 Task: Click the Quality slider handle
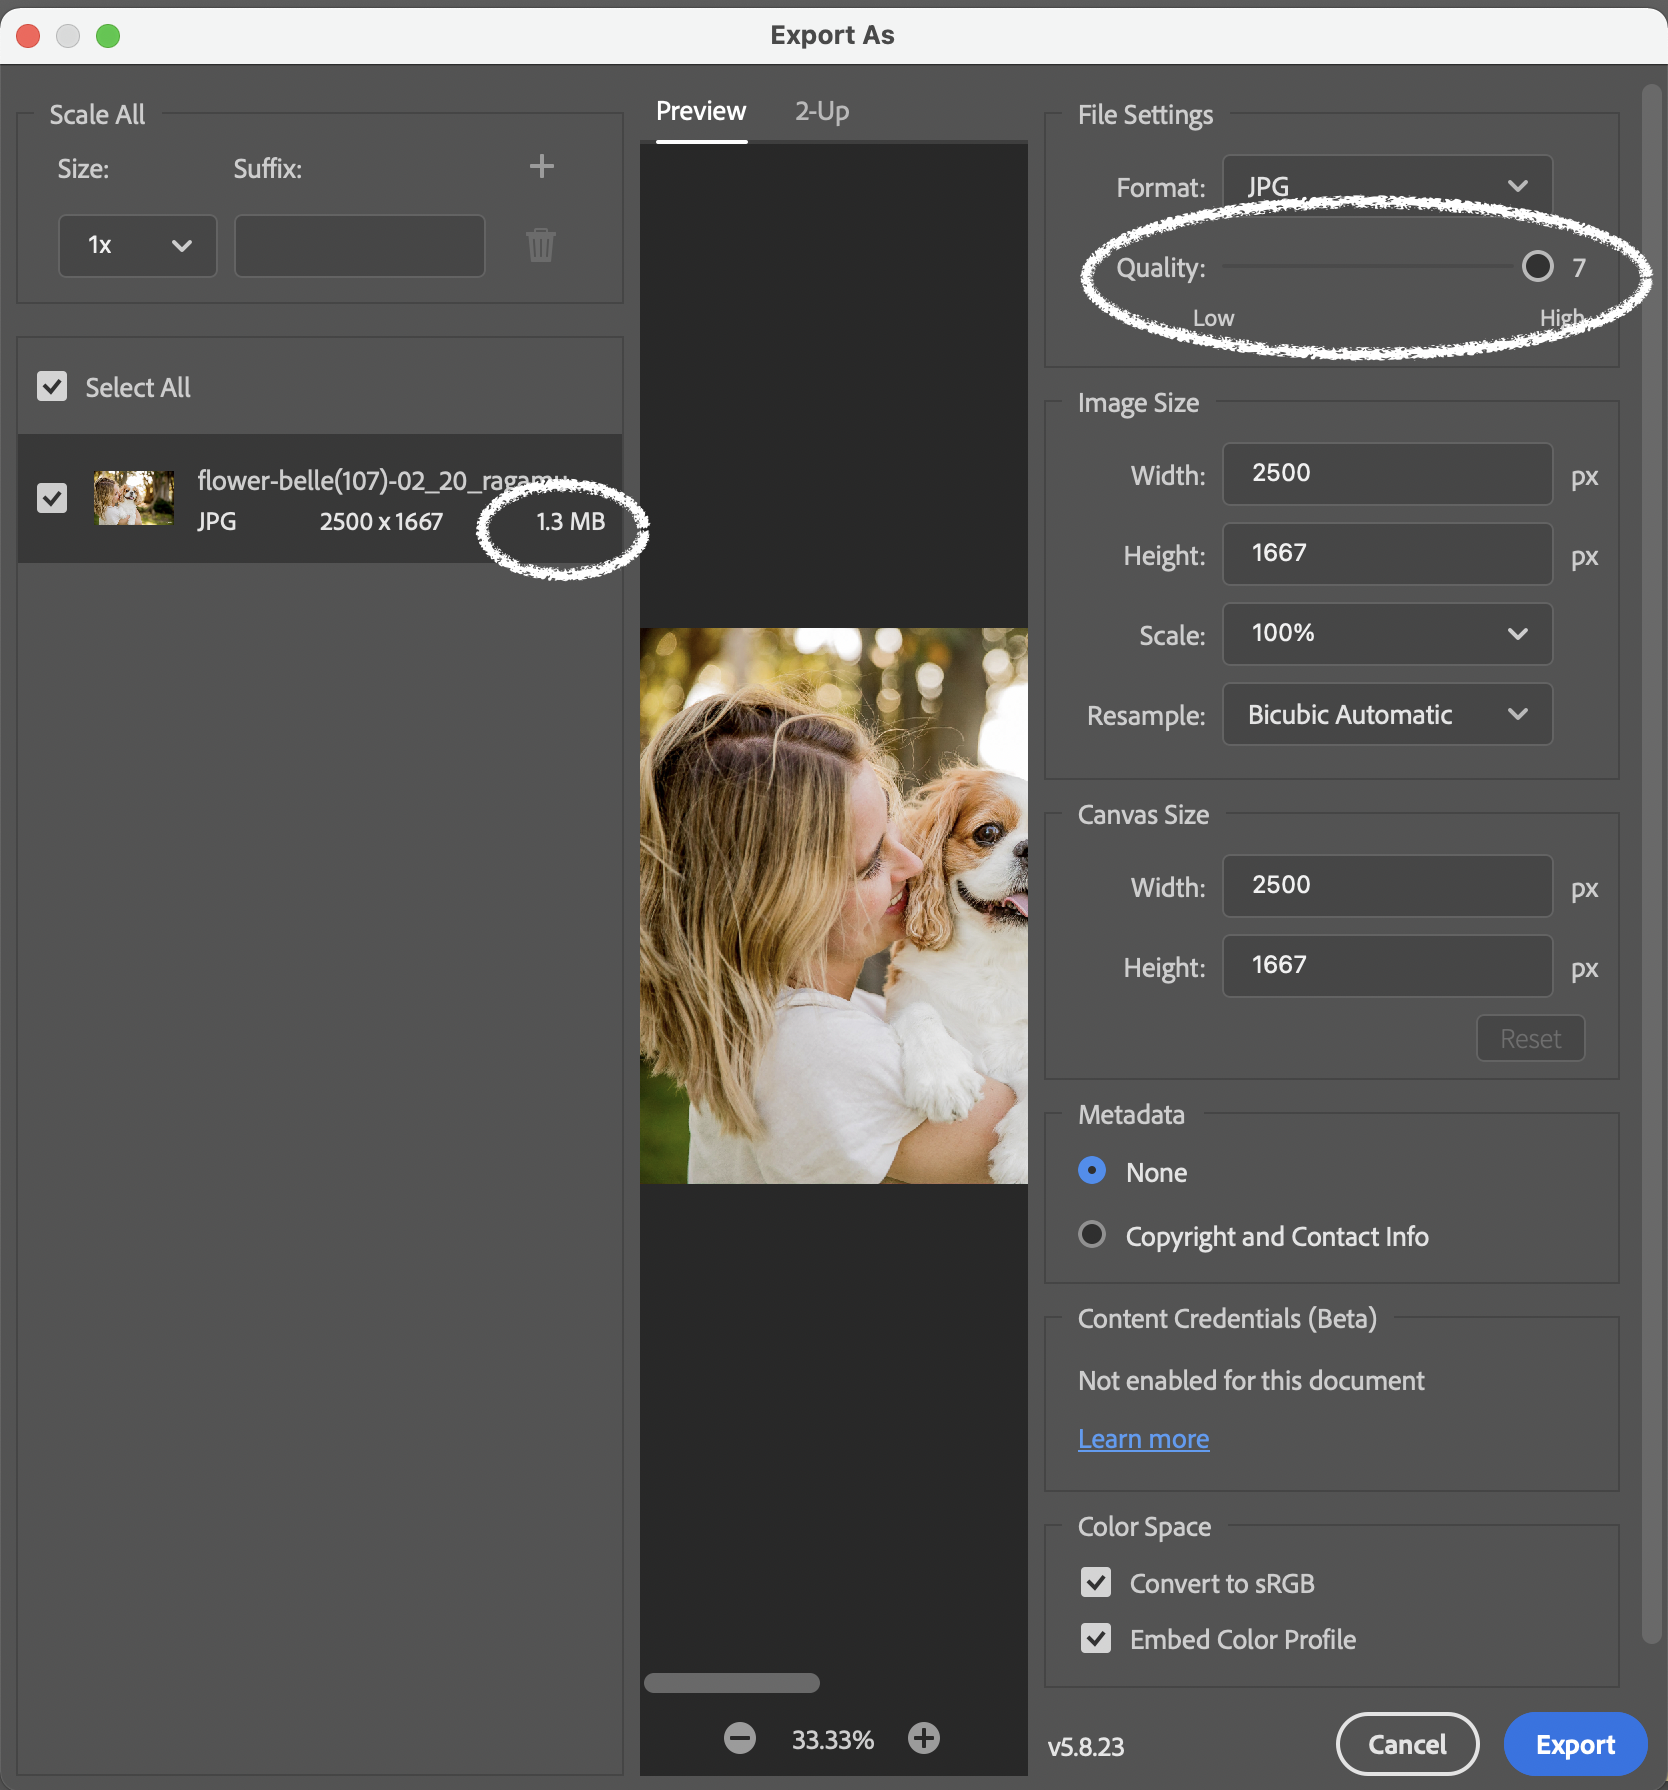(x=1537, y=266)
